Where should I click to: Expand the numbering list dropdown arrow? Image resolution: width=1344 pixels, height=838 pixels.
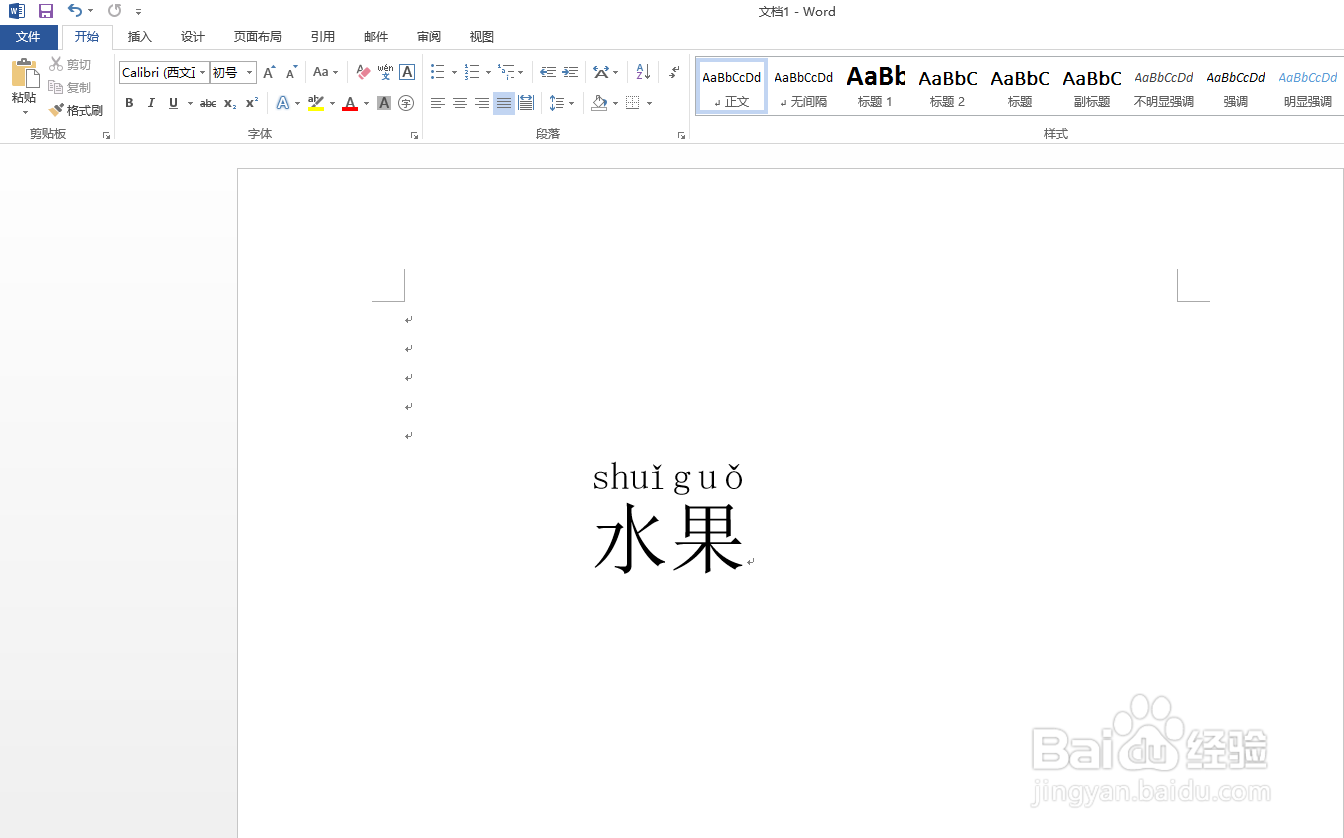coord(488,72)
